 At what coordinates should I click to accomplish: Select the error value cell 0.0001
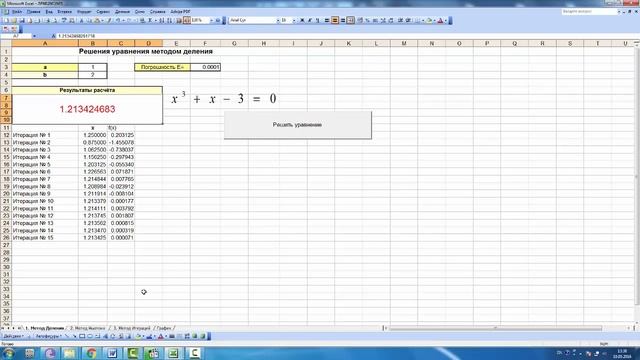coord(205,67)
